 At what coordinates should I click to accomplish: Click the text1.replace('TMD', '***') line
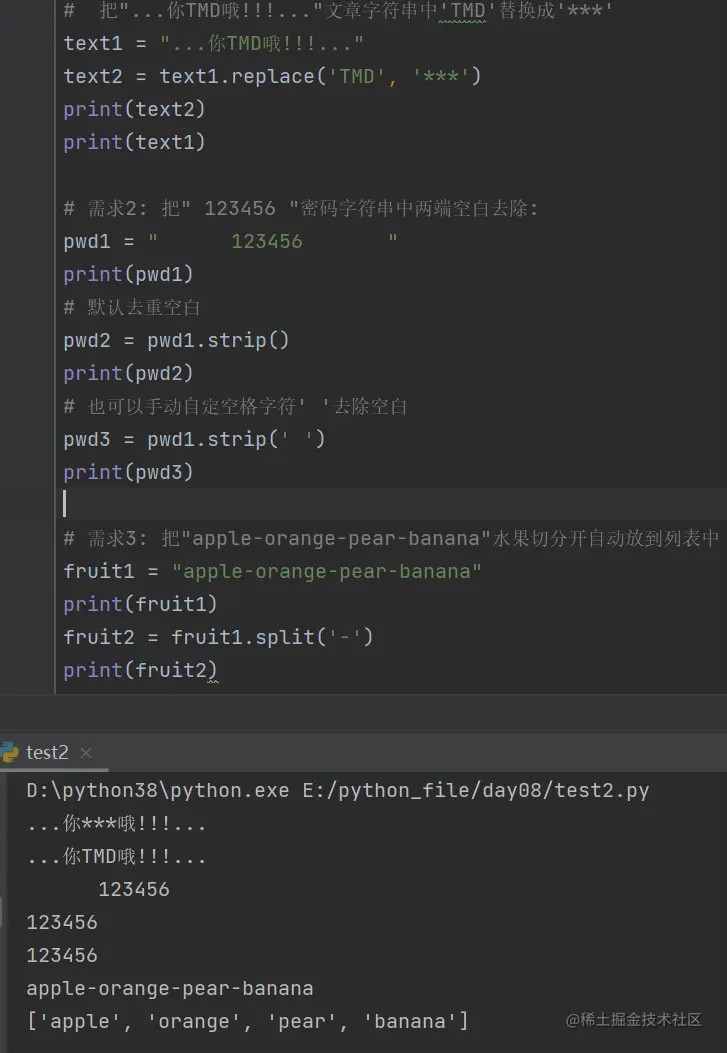tap(272, 76)
